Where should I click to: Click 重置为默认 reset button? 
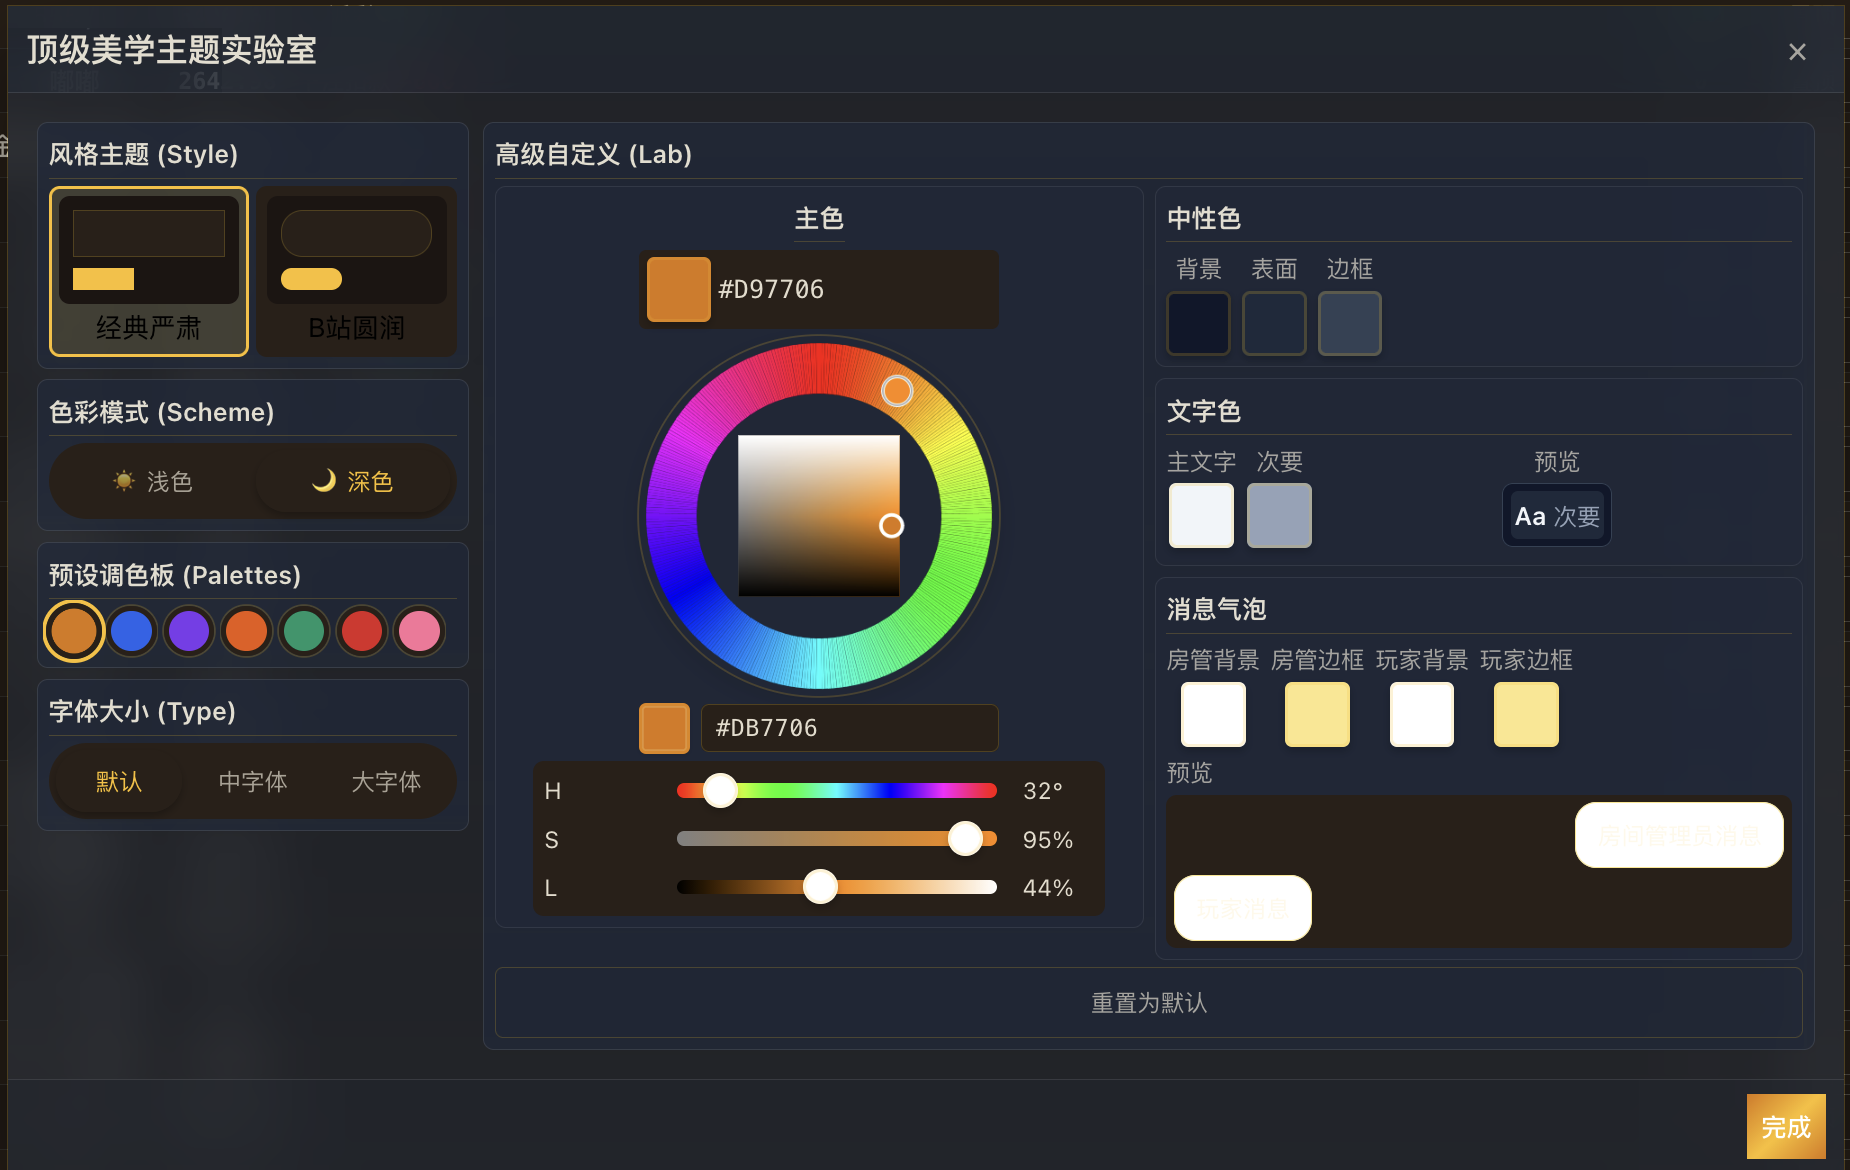1149,1002
